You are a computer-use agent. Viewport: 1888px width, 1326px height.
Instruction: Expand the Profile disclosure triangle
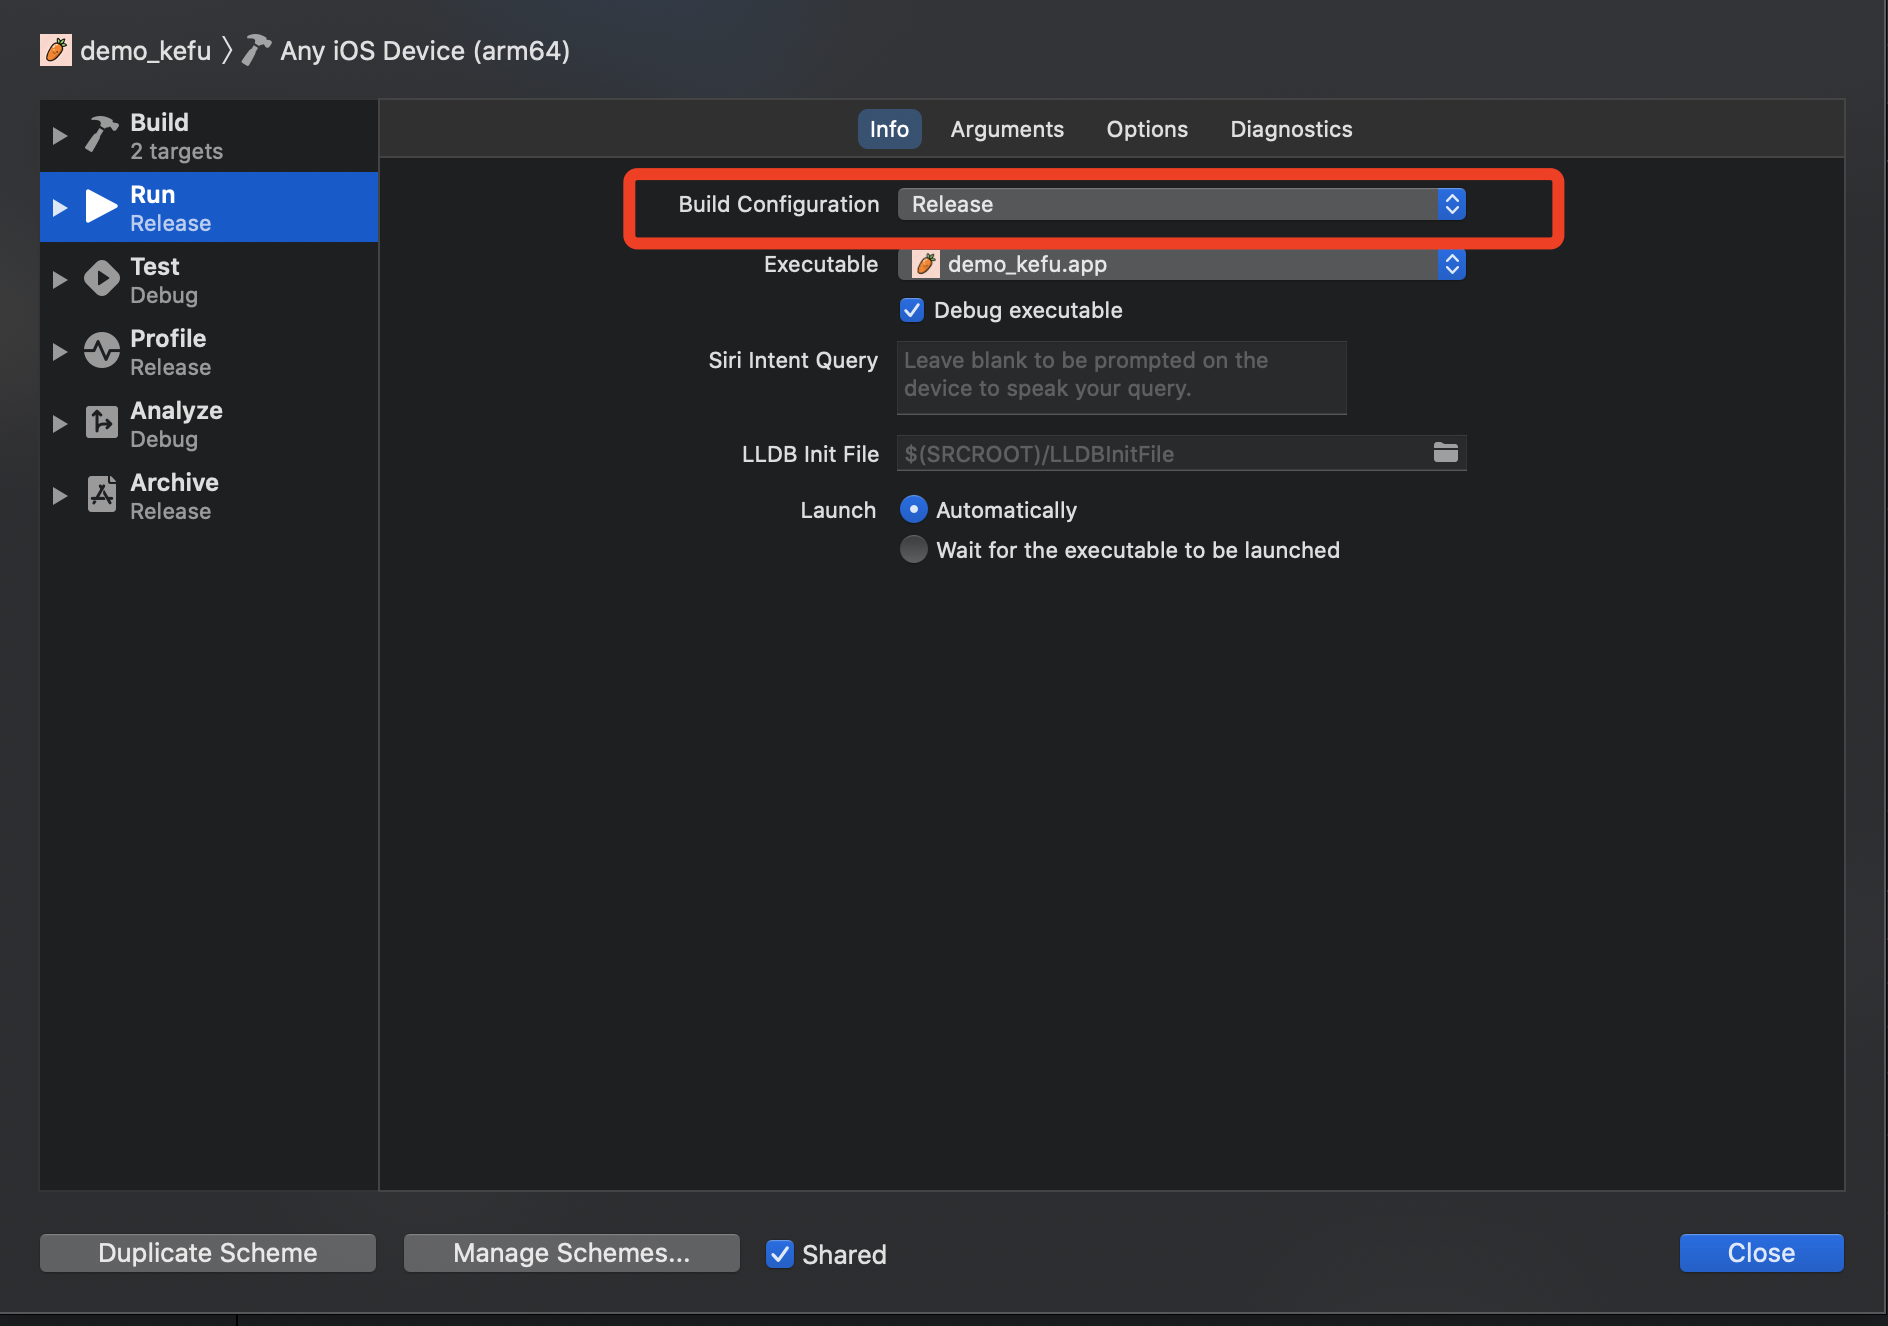point(60,351)
